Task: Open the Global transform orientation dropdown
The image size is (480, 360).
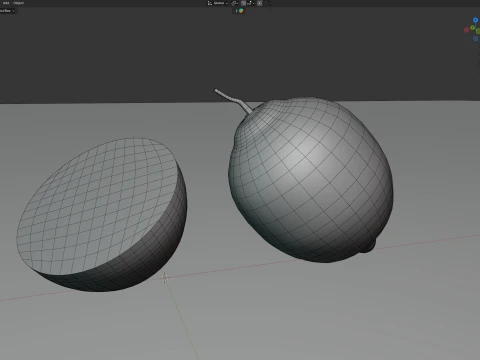Action: pyautogui.click(x=221, y=3)
